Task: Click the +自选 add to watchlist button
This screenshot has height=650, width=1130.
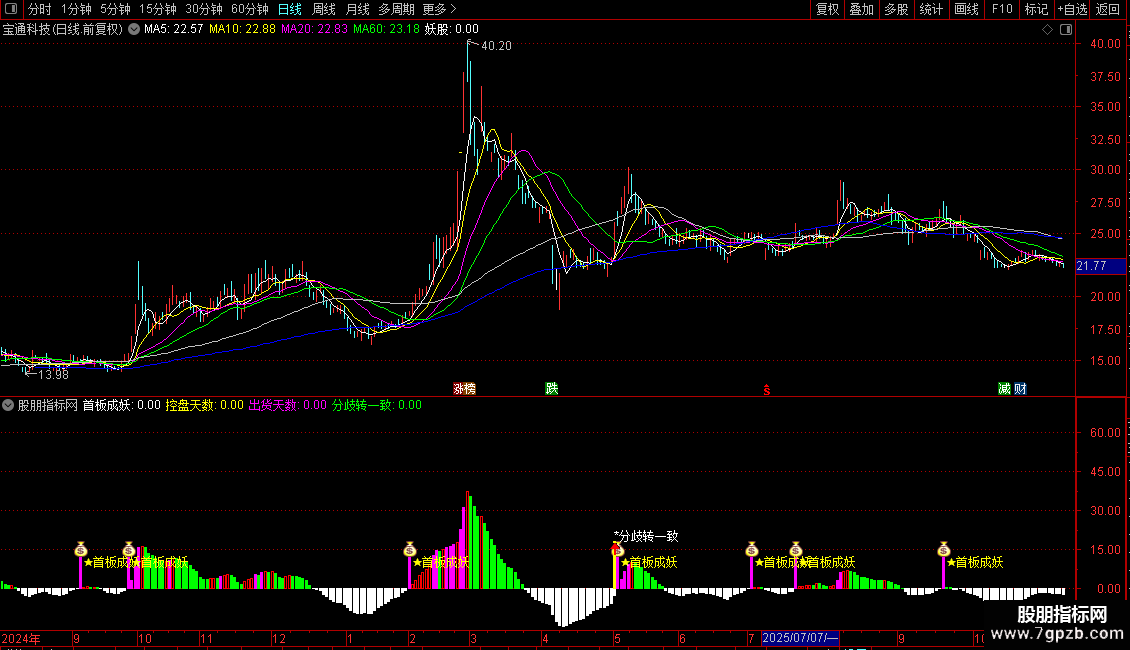Action: 1072,9
